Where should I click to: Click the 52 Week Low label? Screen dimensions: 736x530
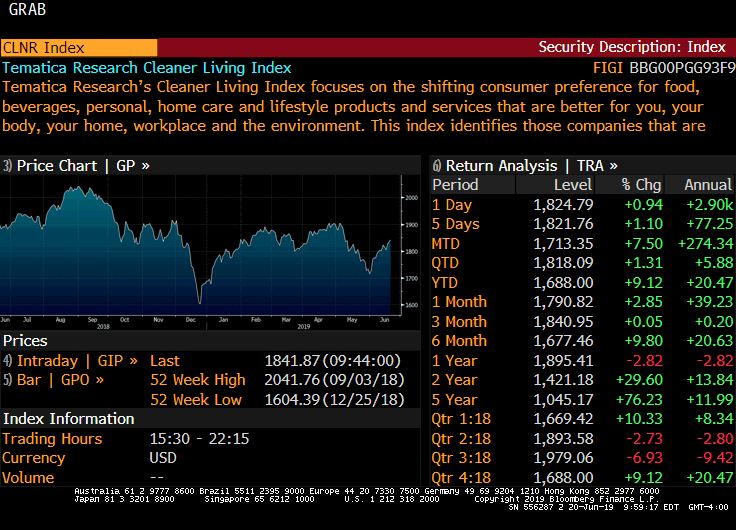click(196, 399)
